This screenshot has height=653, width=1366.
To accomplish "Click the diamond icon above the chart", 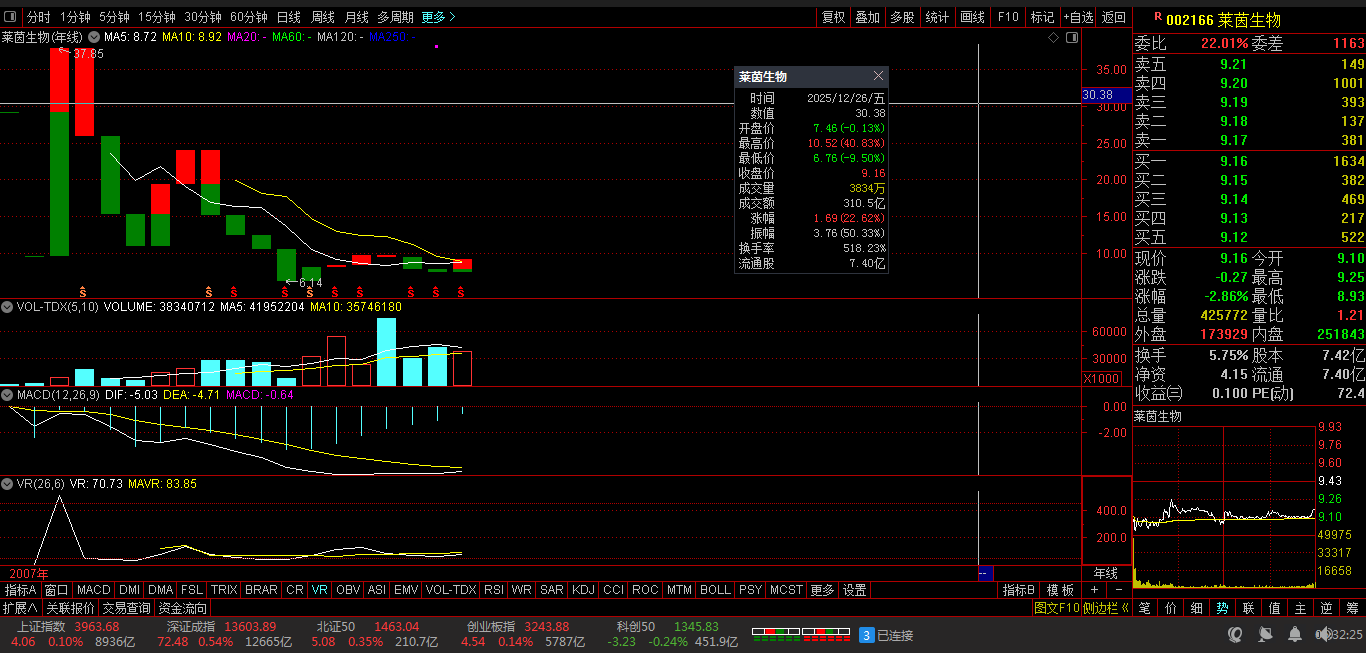I will (x=1053, y=38).
